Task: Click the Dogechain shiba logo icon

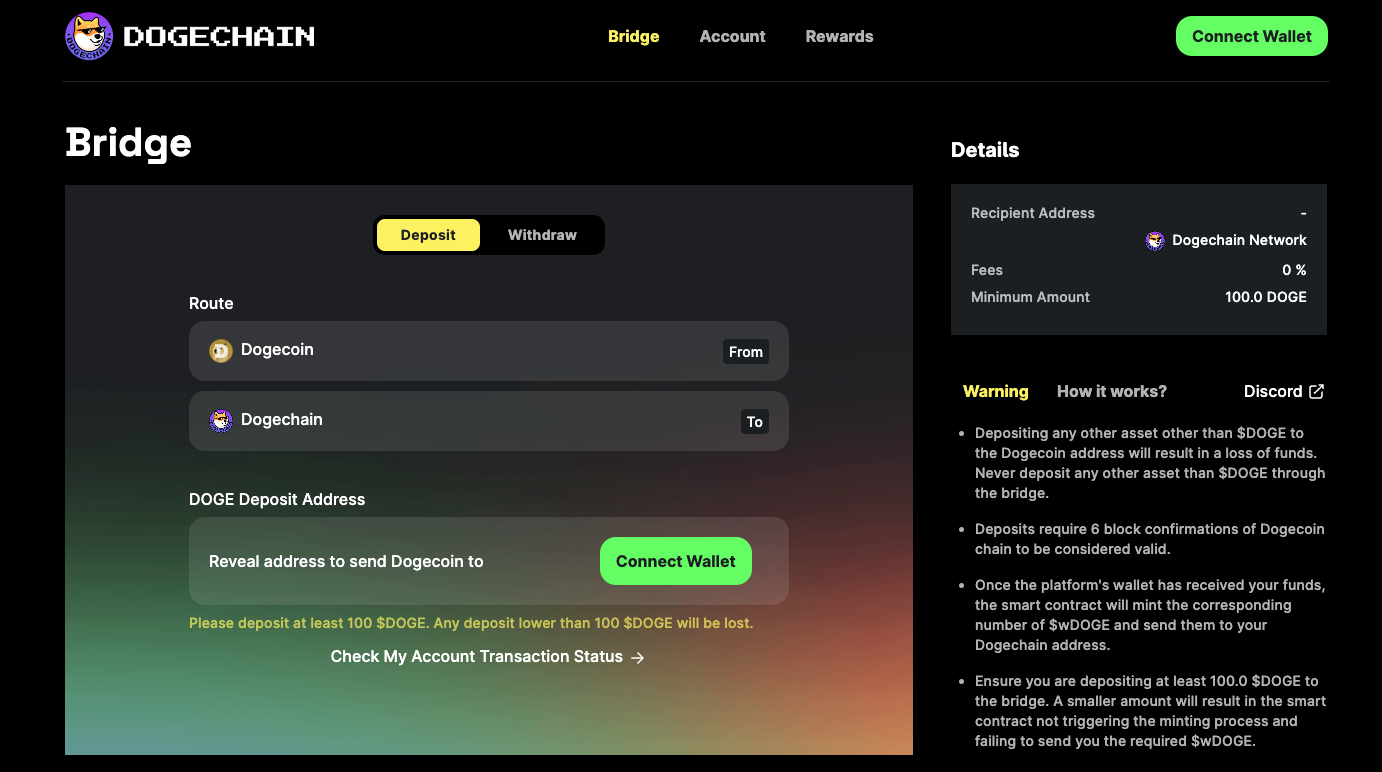Action: point(89,37)
